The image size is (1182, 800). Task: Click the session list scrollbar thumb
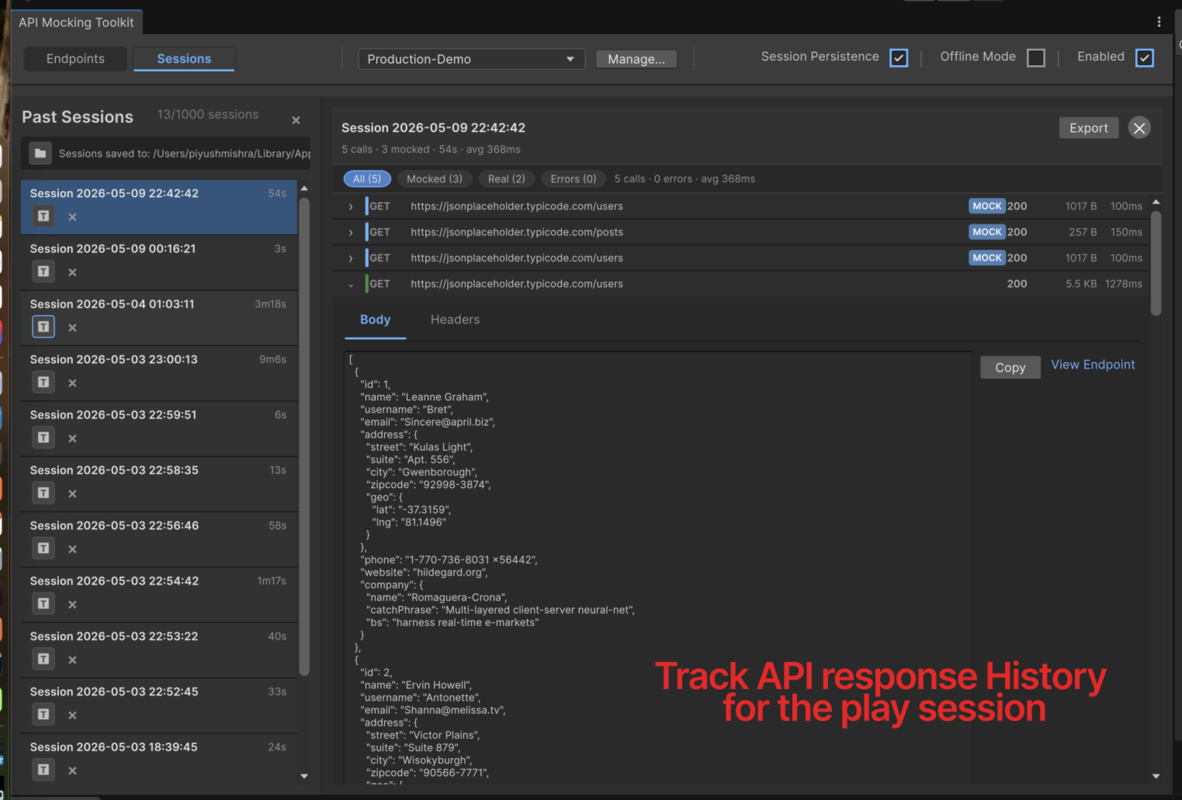pos(305,436)
